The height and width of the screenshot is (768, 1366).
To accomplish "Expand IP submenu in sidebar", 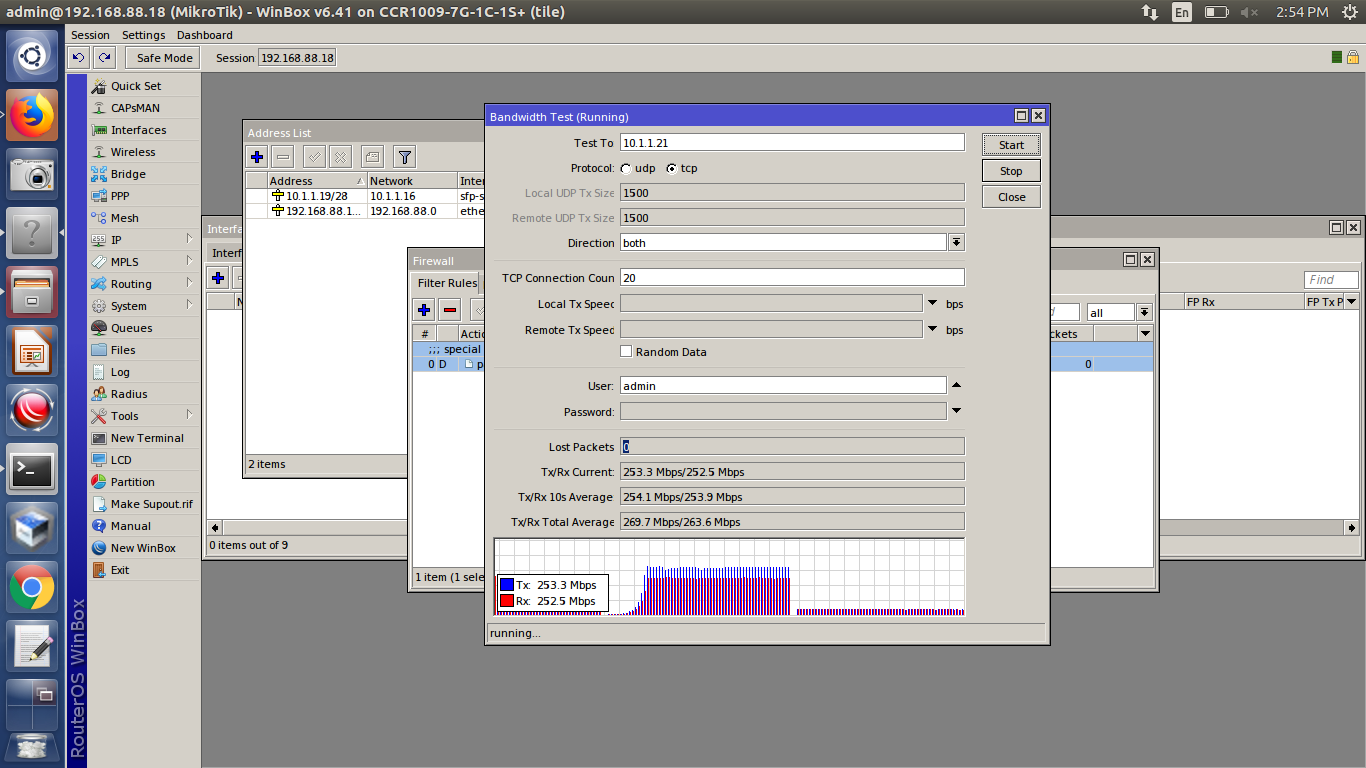I will point(190,240).
